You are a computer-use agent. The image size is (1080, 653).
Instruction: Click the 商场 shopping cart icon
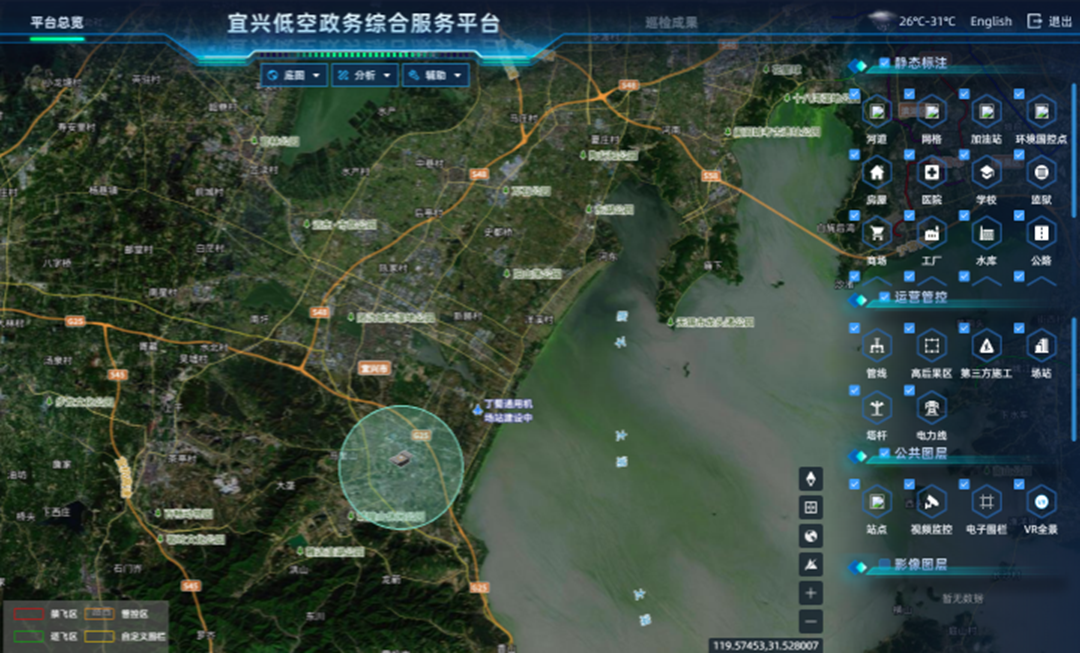pos(876,233)
